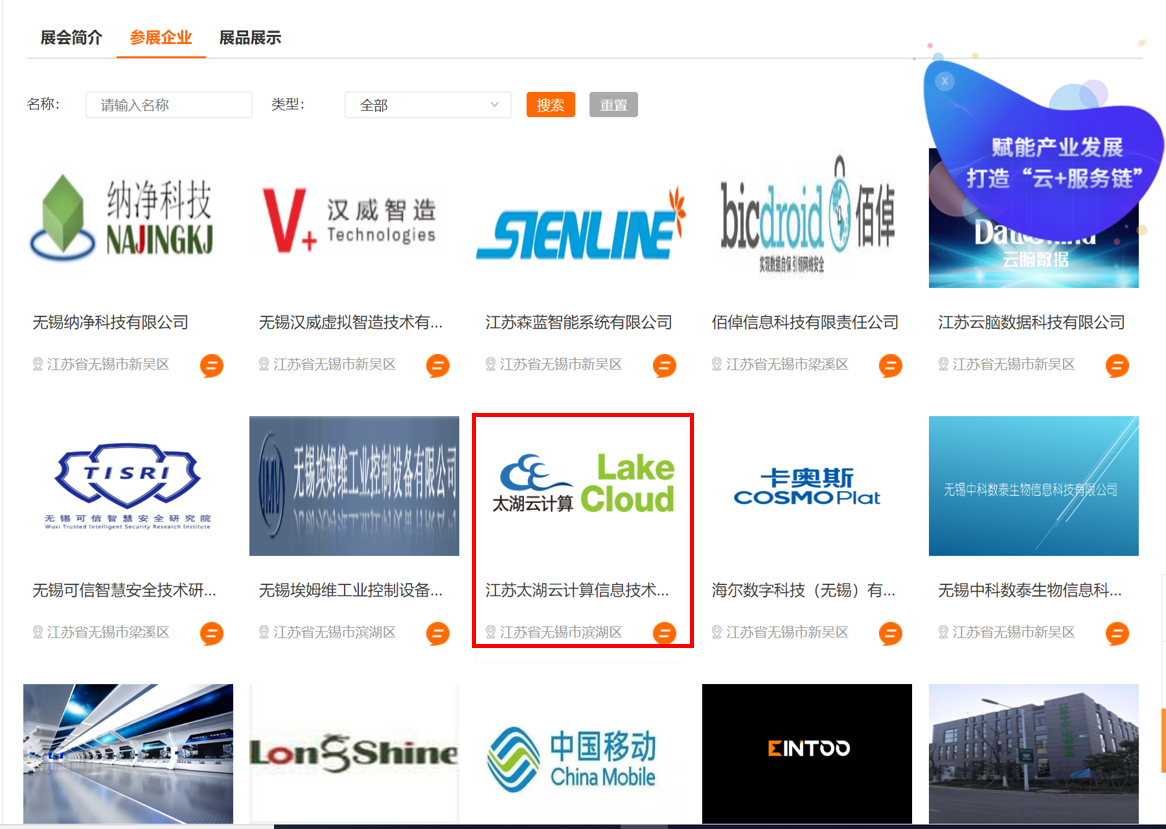This screenshot has height=829, width=1166.
Task: Open company link 无锡埃姆维工业控制设备...
Action: point(350,590)
